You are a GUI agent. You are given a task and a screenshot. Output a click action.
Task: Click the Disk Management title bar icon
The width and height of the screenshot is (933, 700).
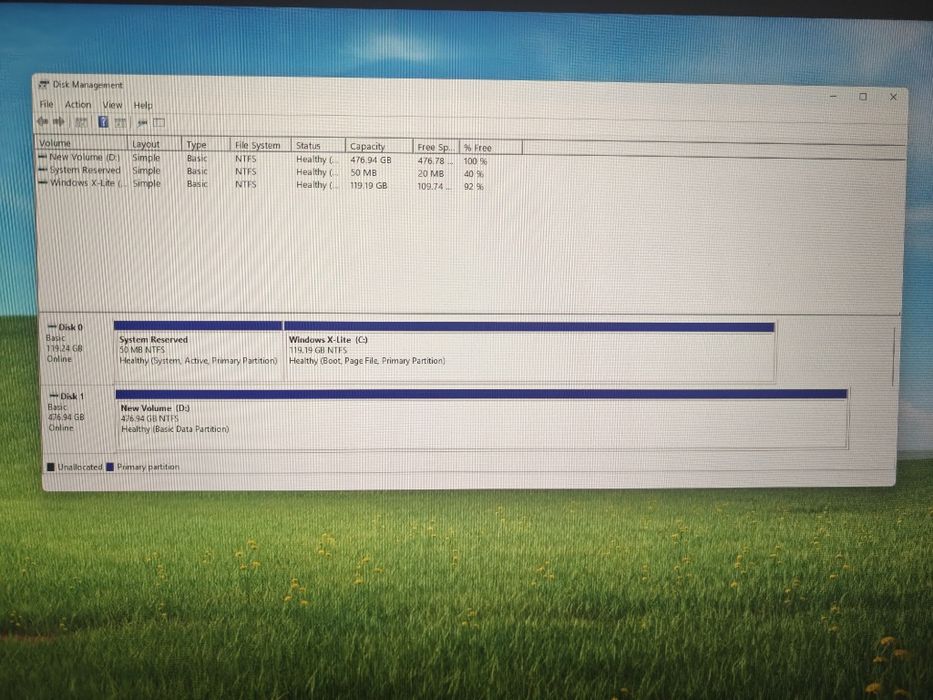43,85
